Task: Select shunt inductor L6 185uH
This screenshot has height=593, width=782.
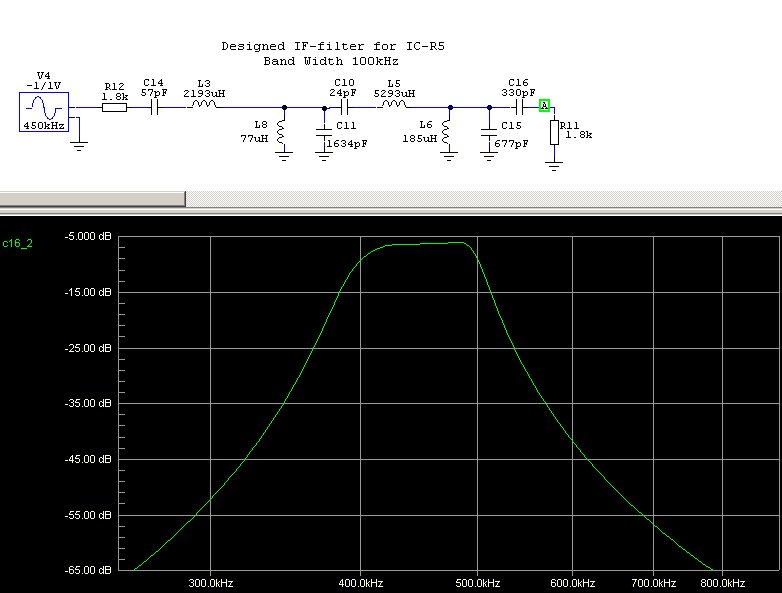Action: [x=446, y=133]
